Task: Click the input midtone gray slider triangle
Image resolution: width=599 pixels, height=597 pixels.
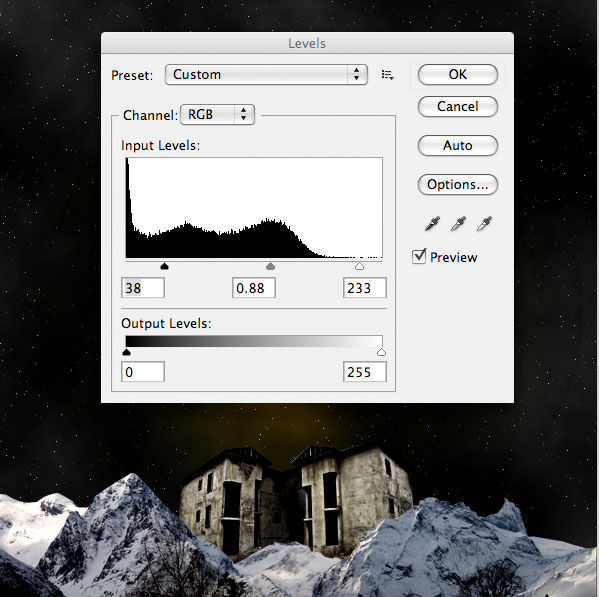Action: [x=270, y=266]
